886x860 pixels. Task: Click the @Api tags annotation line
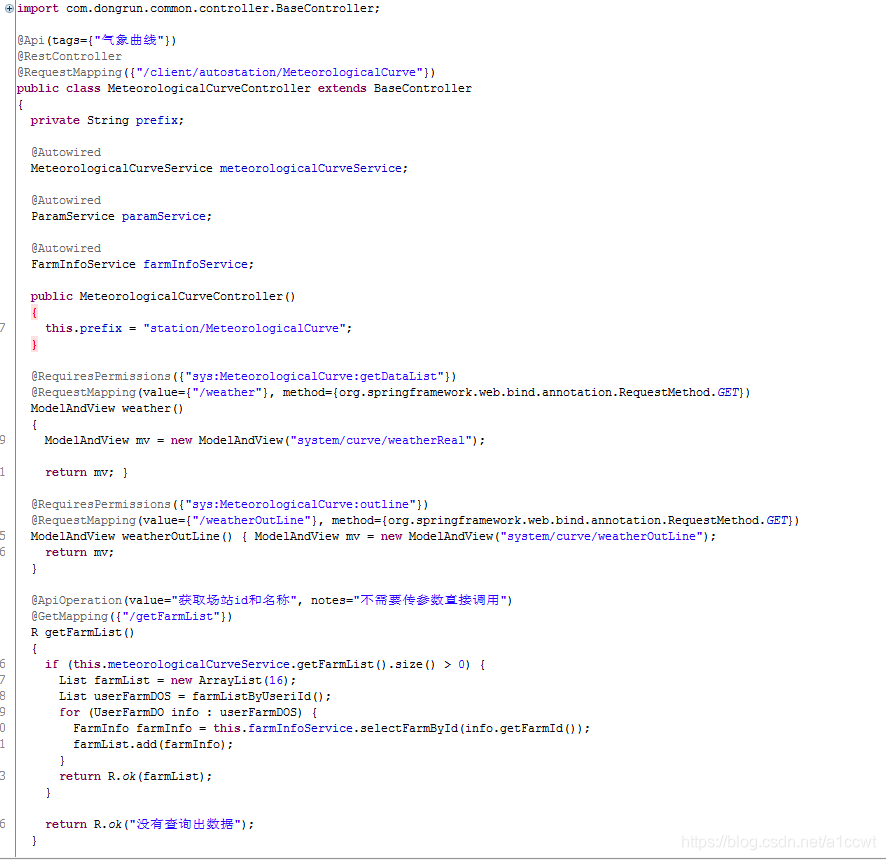pyautogui.click(x=97, y=40)
